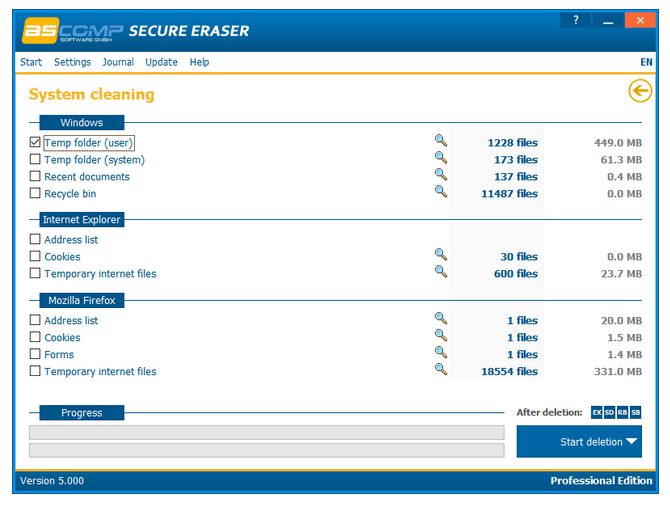This screenshot has width=670, height=506.
Task: Check Internet Explorer Cookies
Action: (35, 256)
